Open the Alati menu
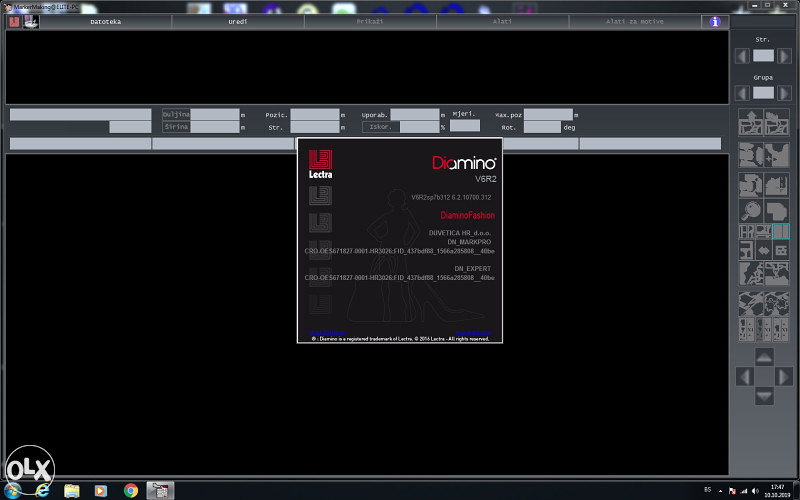 click(x=503, y=22)
